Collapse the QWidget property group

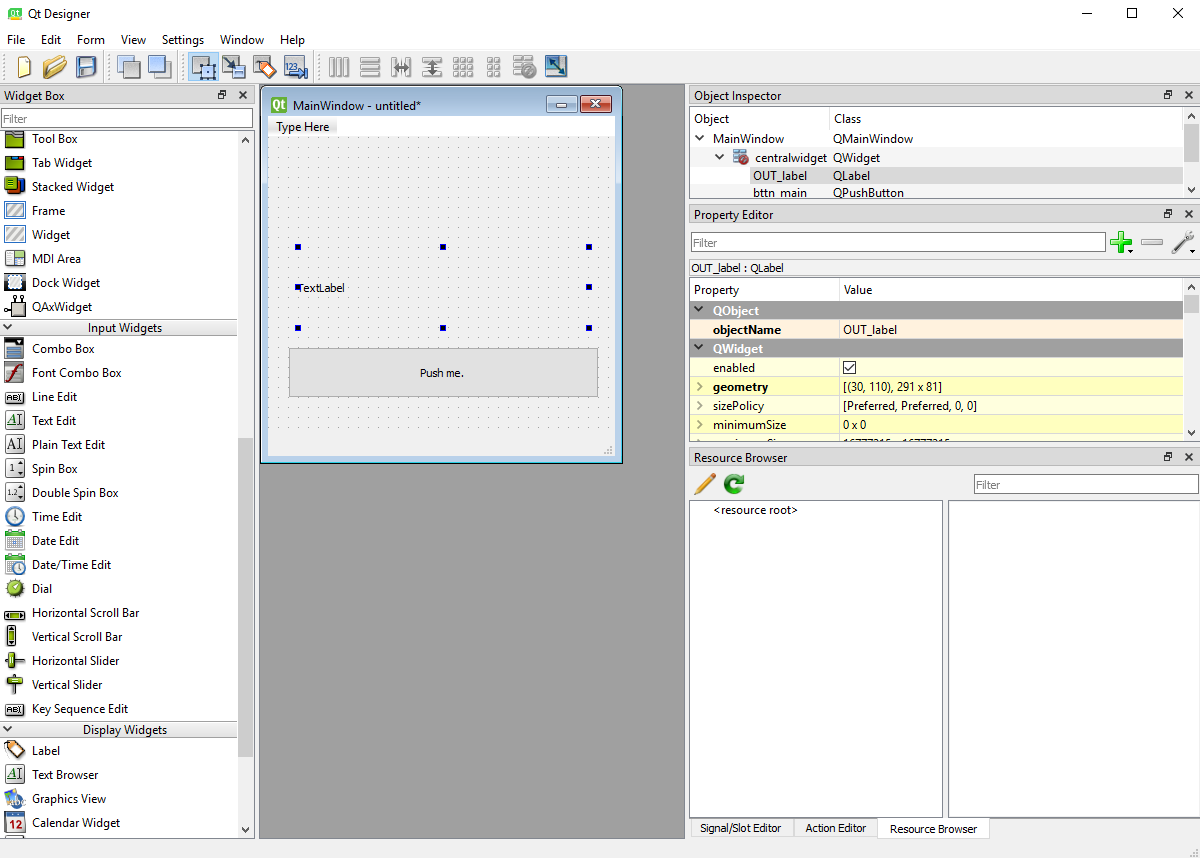699,349
